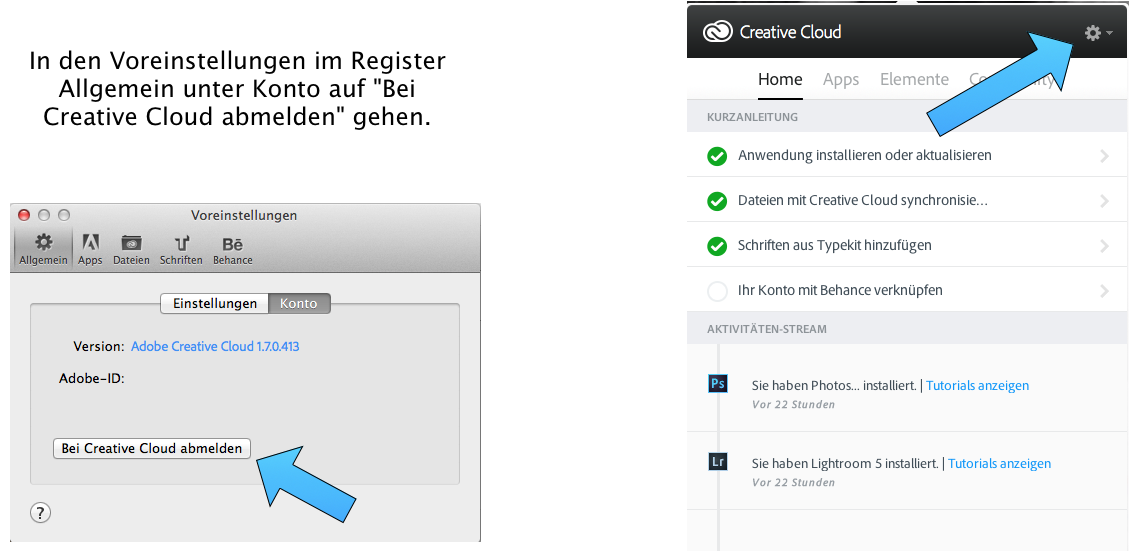Select the Einstellungen segment
Image resolution: width=1138 pixels, height=551 pixels.
click(x=215, y=303)
